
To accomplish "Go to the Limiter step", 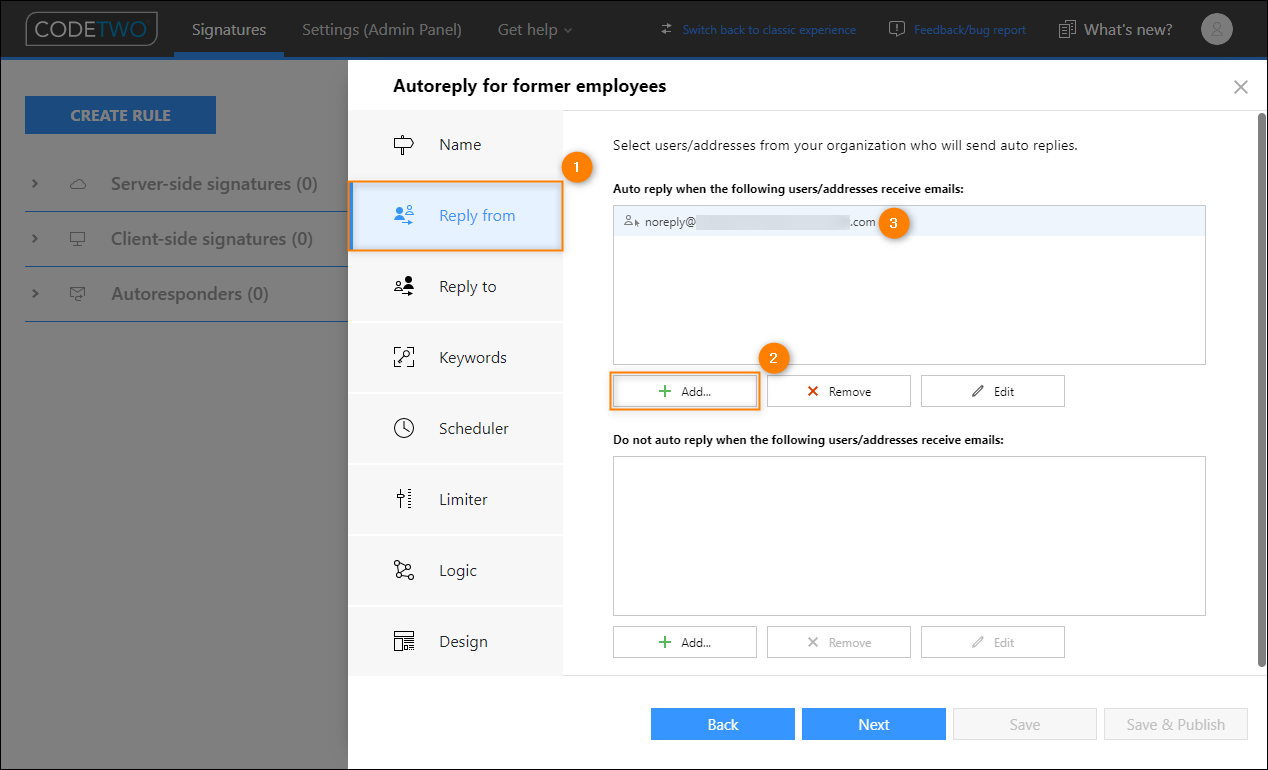I will (x=455, y=500).
